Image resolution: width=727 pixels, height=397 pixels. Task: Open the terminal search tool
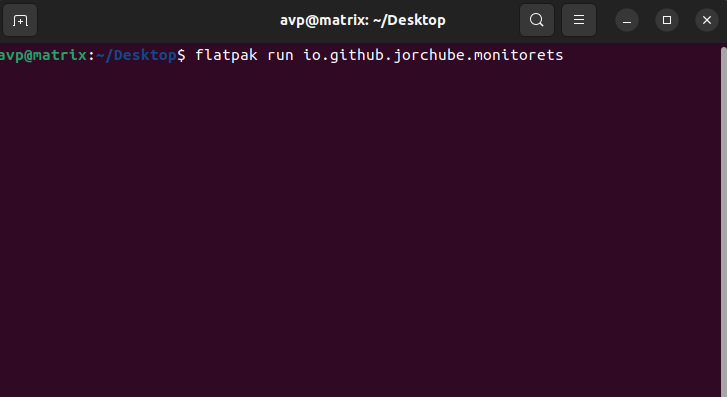point(536,20)
